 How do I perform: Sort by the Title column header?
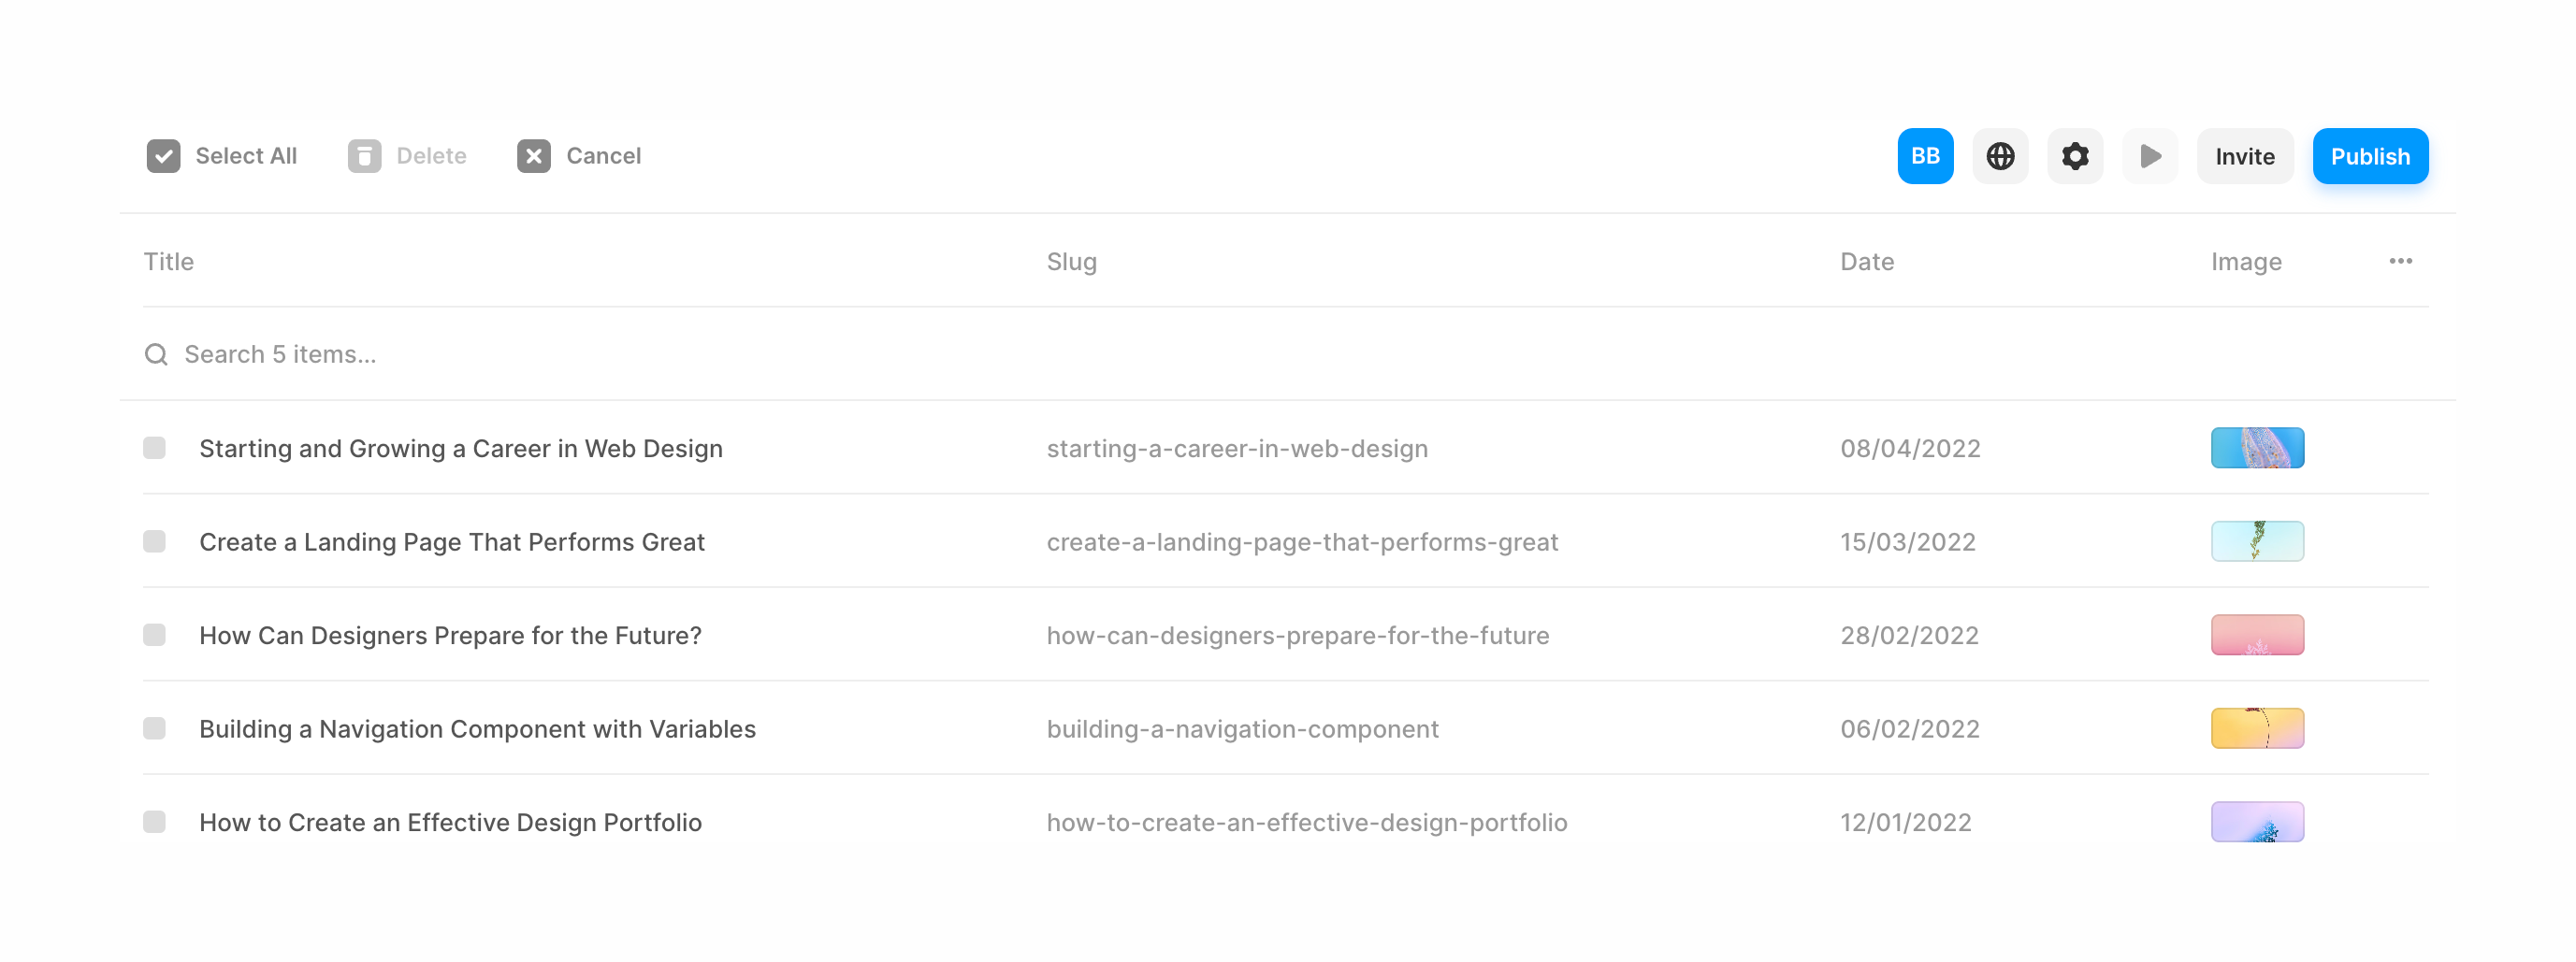coord(168,261)
